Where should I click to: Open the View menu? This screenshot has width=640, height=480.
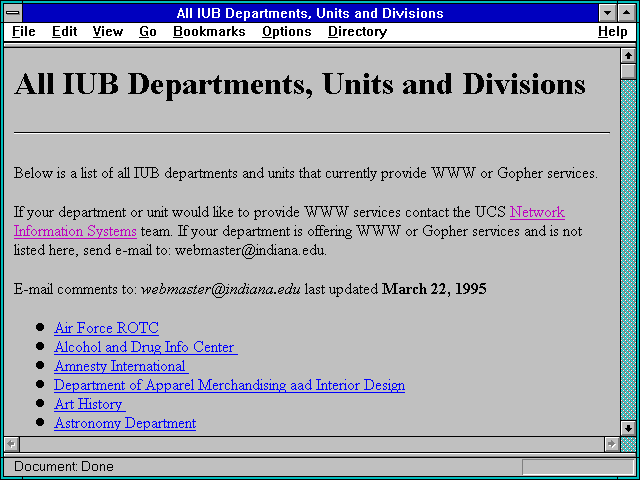pos(108,32)
